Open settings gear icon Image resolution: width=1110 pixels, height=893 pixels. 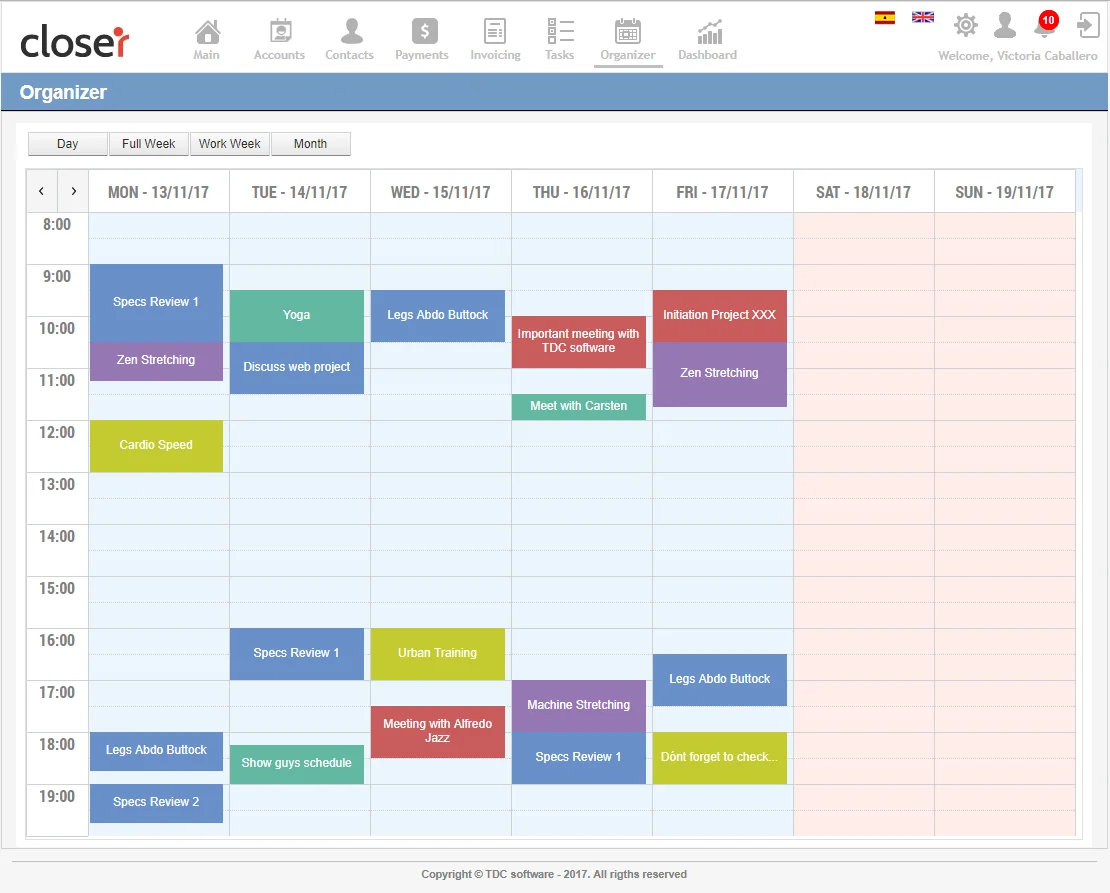(965, 25)
